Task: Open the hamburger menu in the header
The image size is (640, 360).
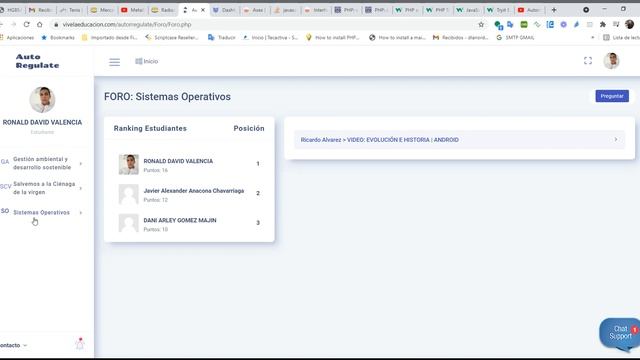Action: pos(114,62)
